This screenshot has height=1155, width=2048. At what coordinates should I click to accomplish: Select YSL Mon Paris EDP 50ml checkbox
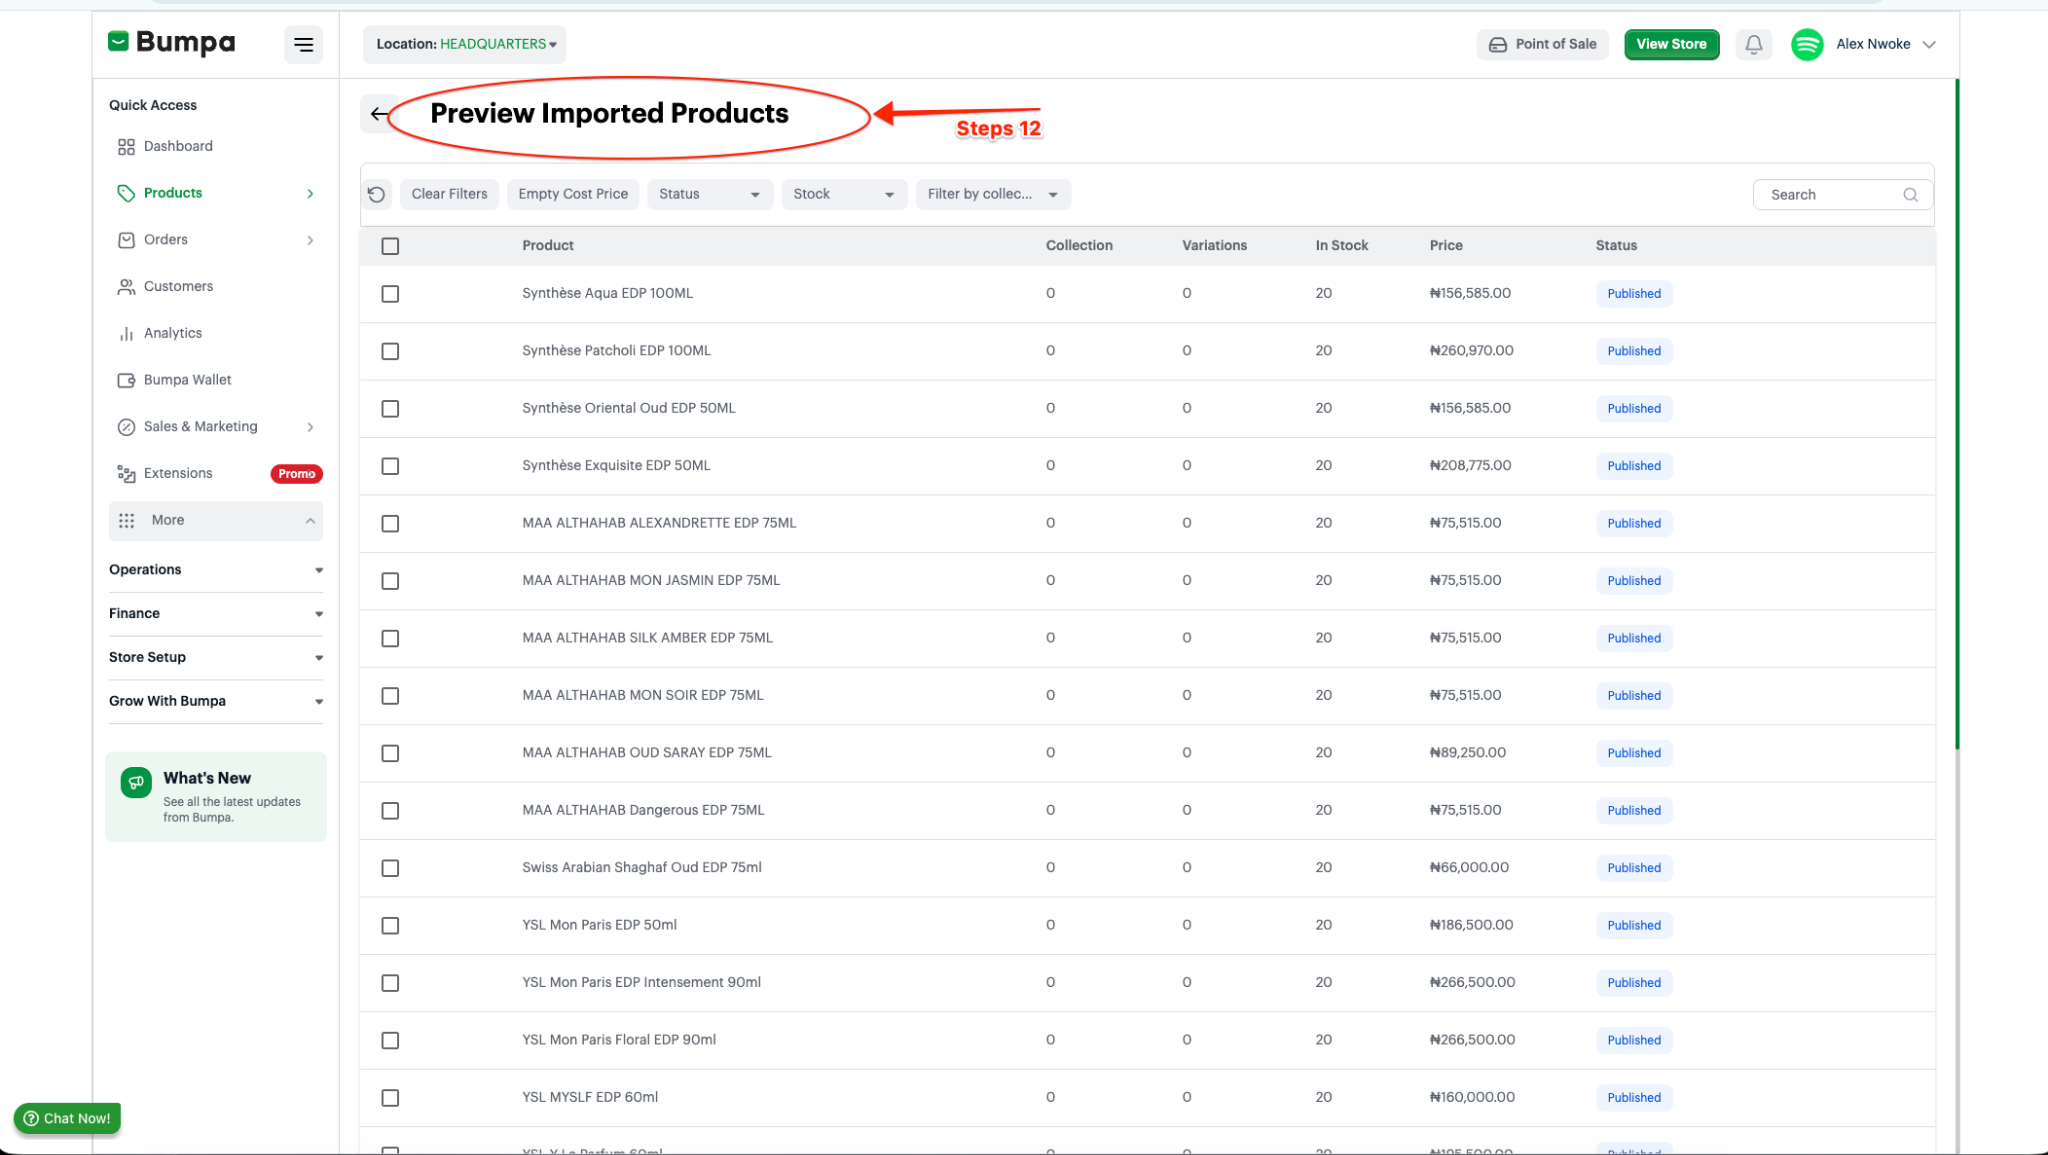tap(390, 926)
